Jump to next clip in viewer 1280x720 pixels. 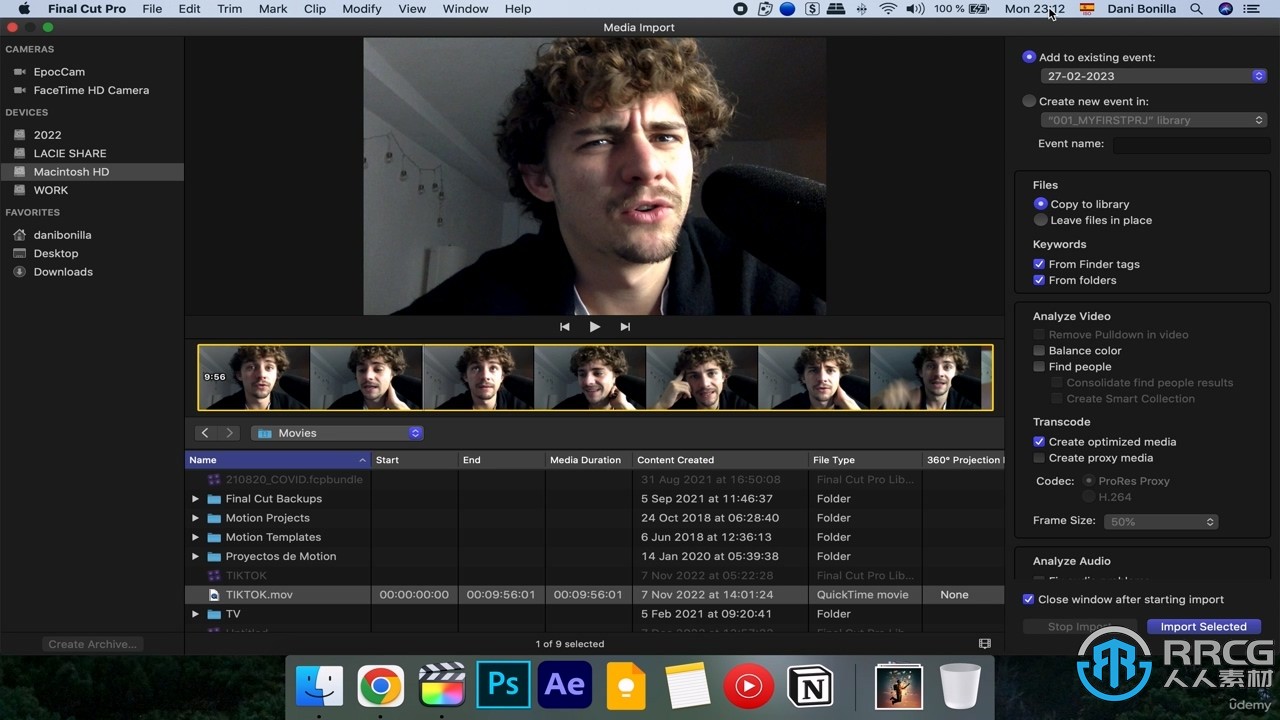tap(625, 327)
